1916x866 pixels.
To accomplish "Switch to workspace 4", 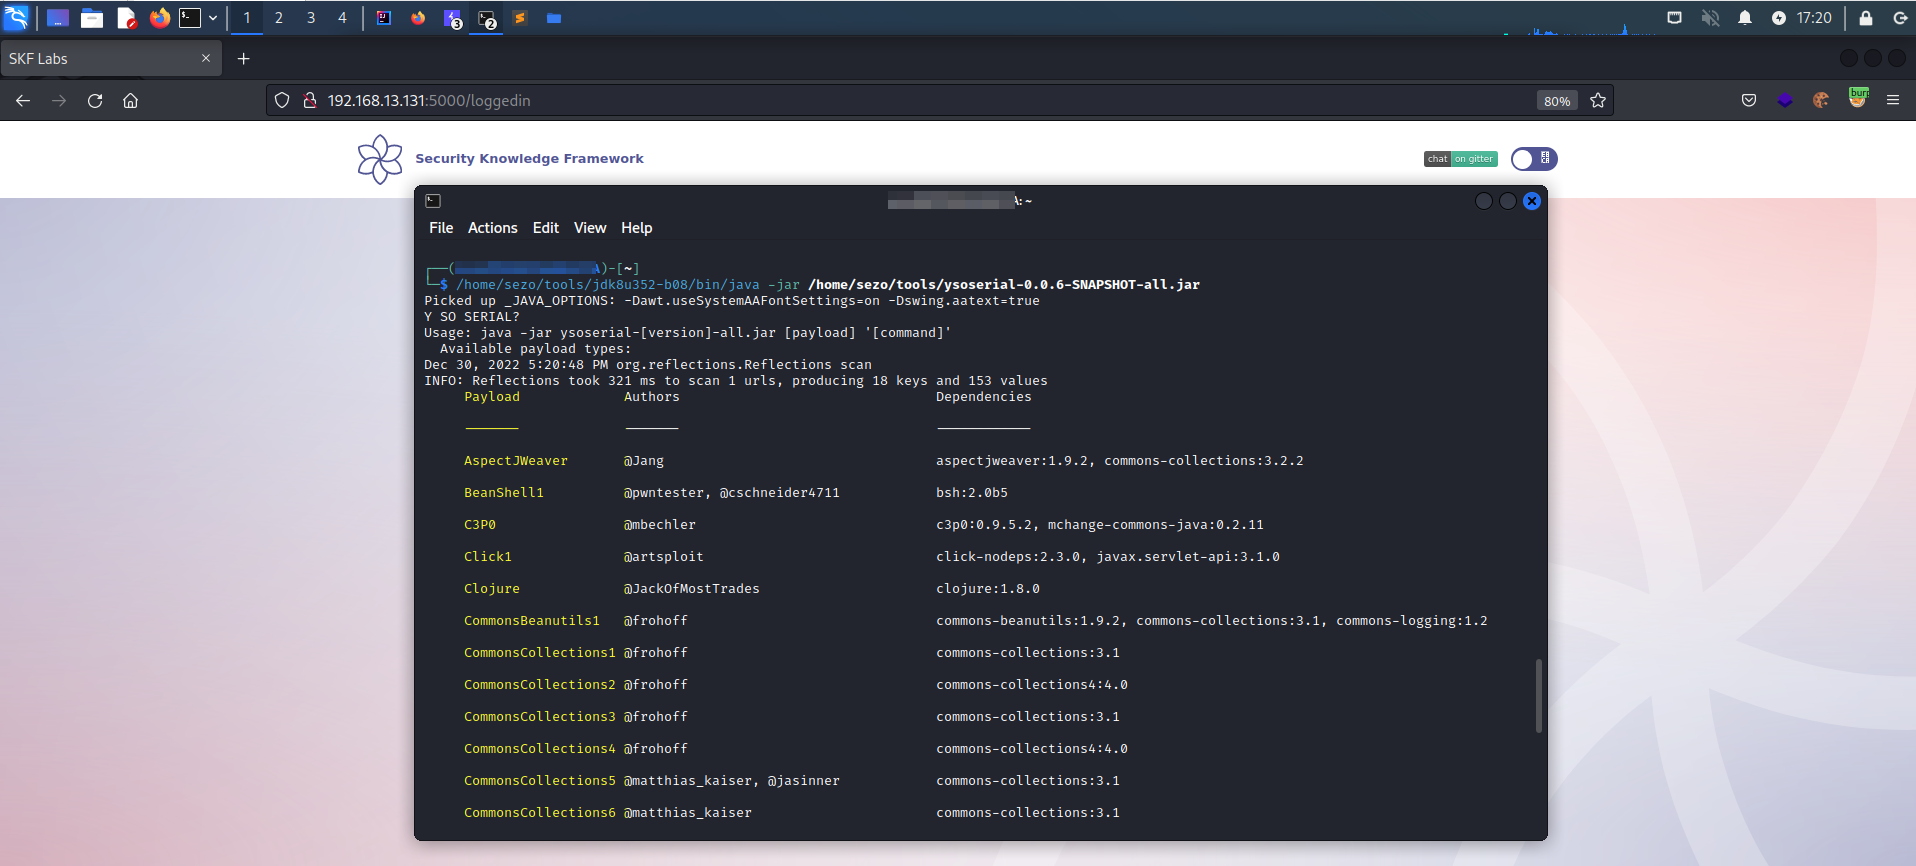I will 342,18.
